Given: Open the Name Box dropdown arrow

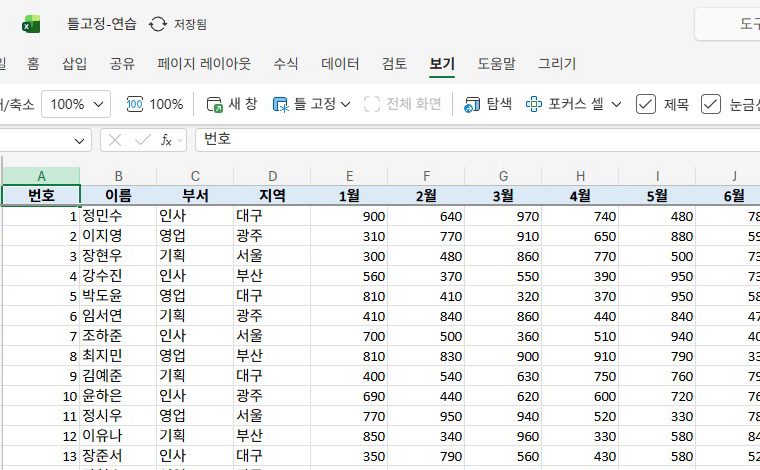Looking at the screenshot, I should 79,141.
